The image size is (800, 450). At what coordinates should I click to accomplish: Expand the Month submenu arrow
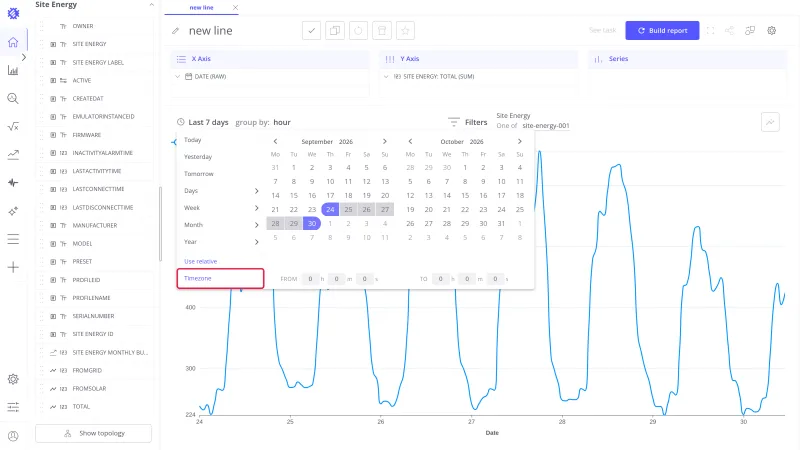(257, 225)
